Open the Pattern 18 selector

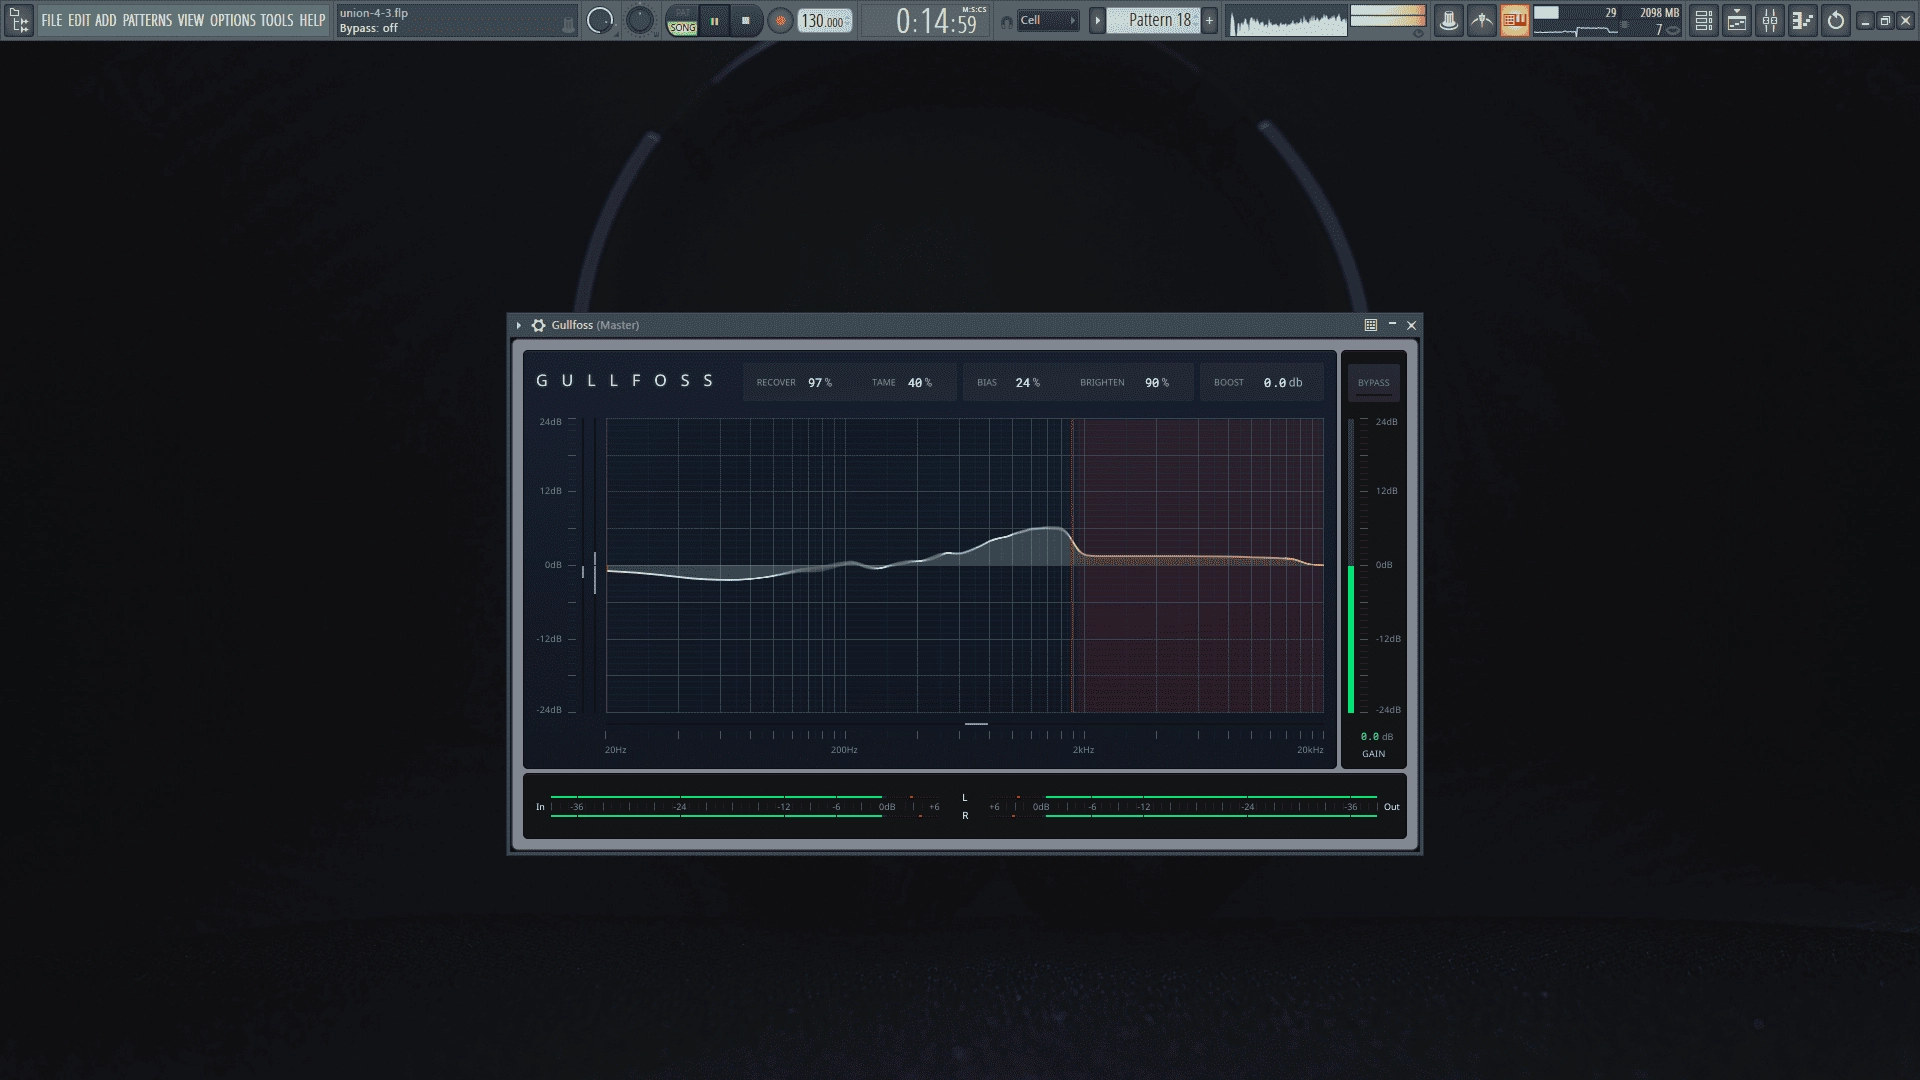point(1153,20)
